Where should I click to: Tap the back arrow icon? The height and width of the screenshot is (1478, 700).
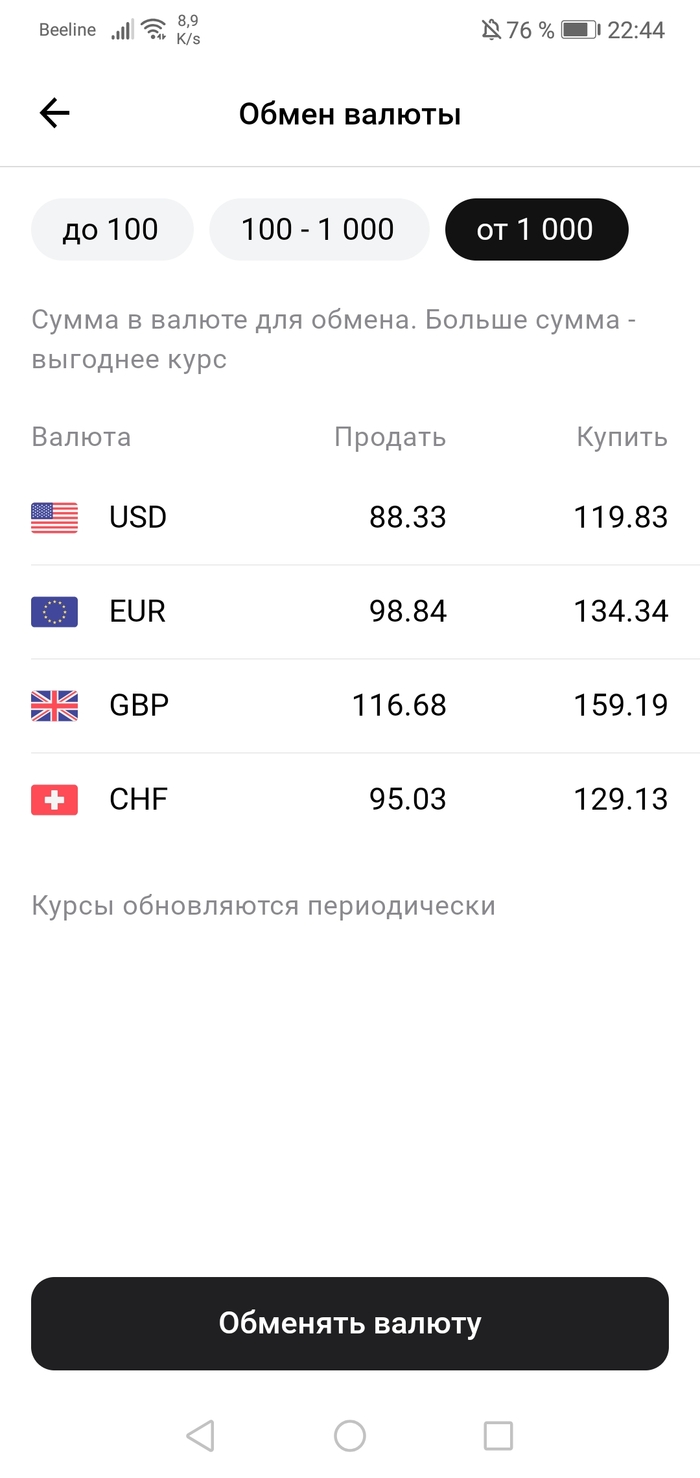[x=55, y=114]
